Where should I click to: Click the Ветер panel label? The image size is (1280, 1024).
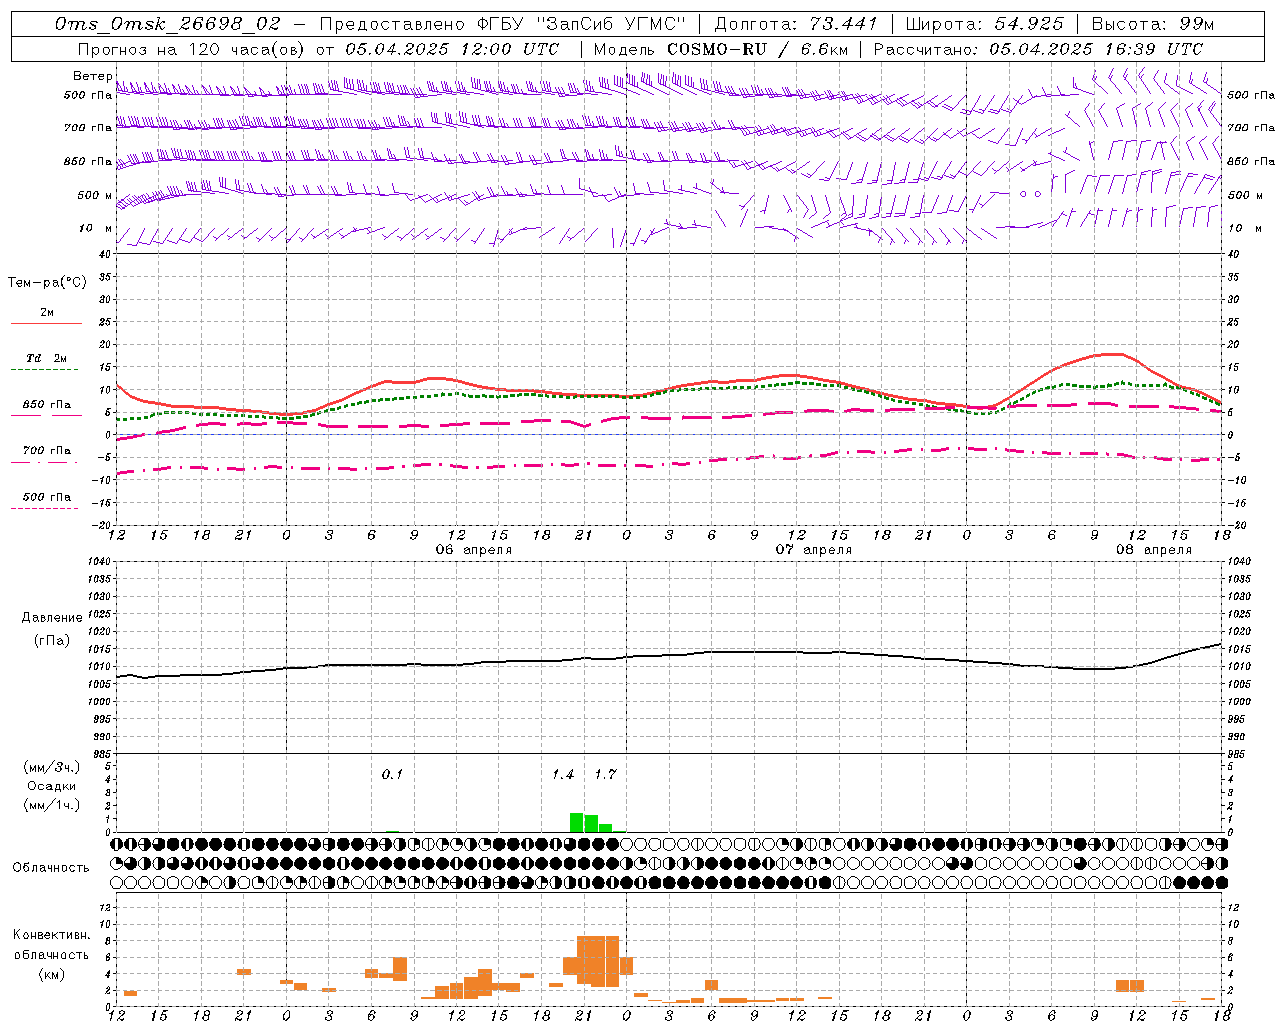[92, 76]
